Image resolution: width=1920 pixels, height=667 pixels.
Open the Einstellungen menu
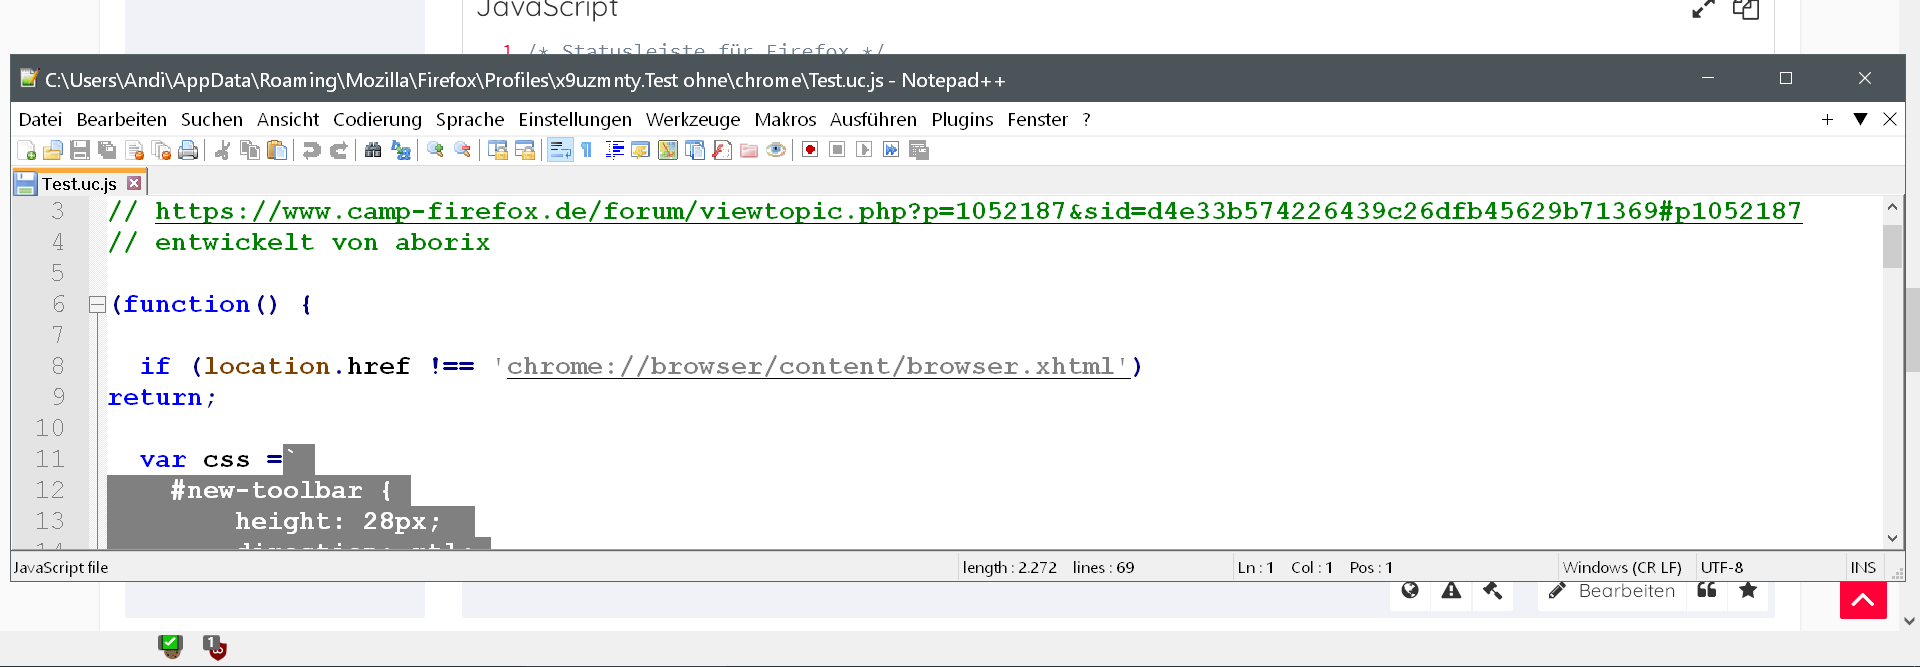click(574, 119)
